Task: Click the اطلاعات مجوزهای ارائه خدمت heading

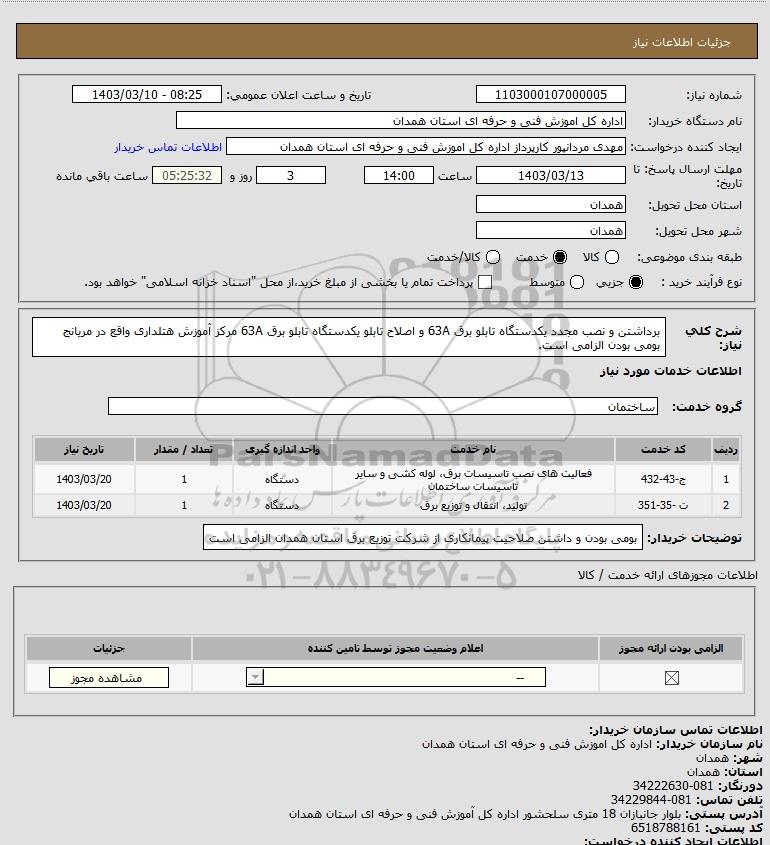Action: (668, 575)
